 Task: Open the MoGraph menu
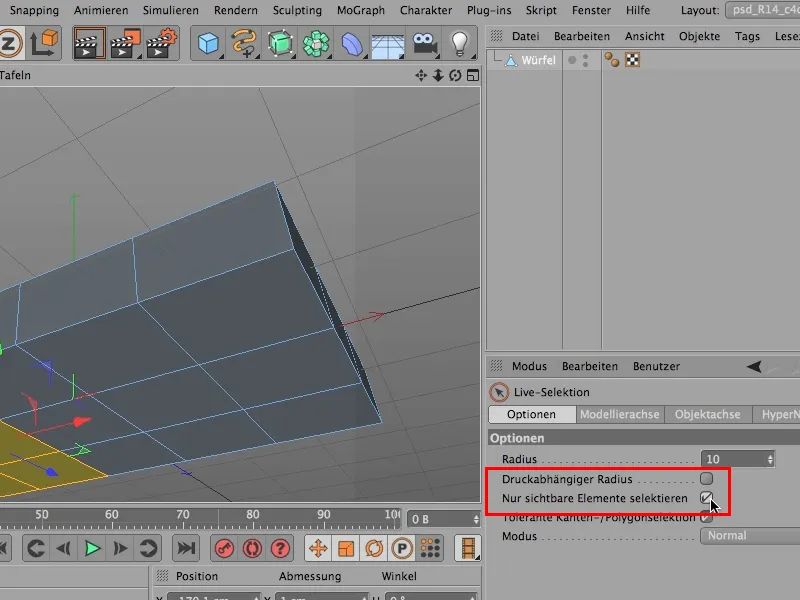pyautogui.click(x=361, y=10)
